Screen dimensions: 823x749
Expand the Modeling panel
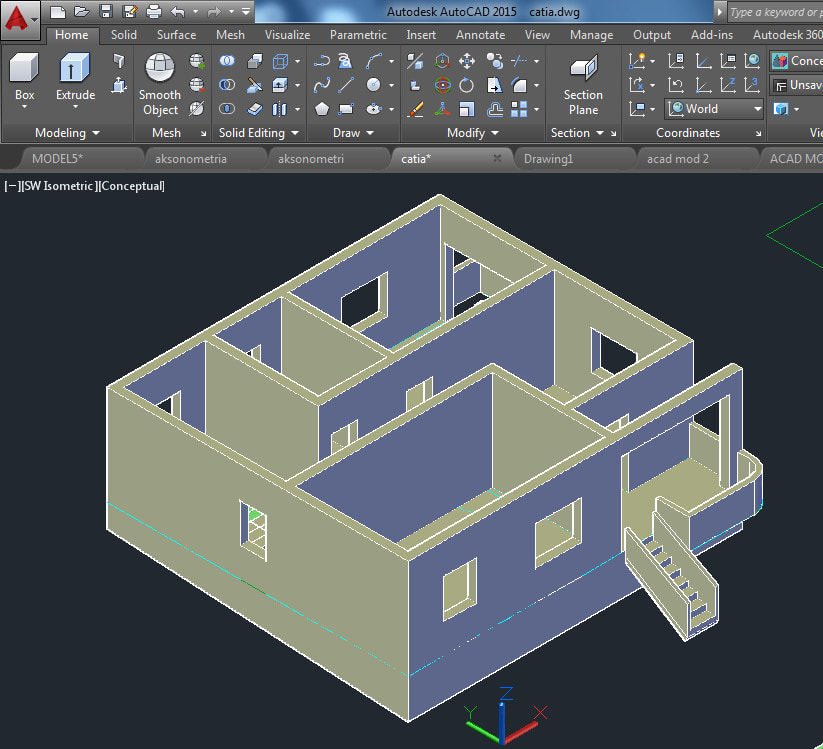[67, 133]
